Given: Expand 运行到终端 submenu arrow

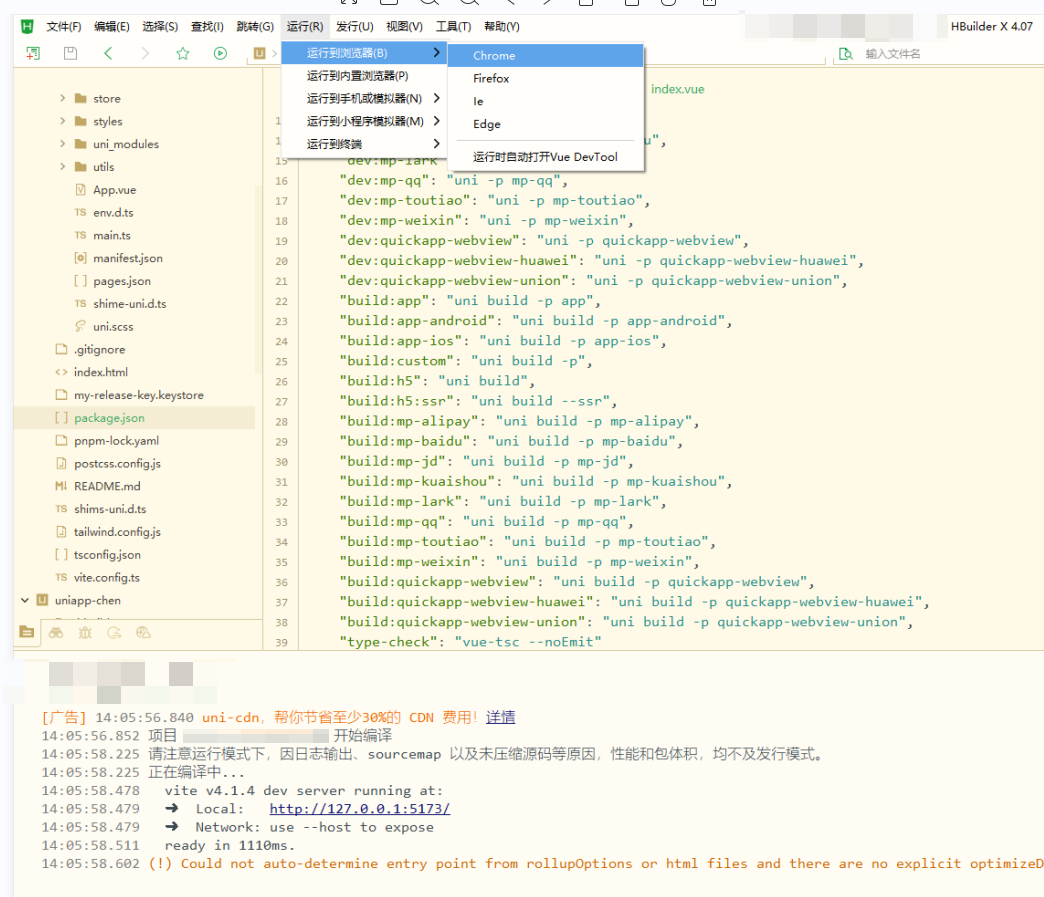Looking at the screenshot, I should click(x=436, y=144).
